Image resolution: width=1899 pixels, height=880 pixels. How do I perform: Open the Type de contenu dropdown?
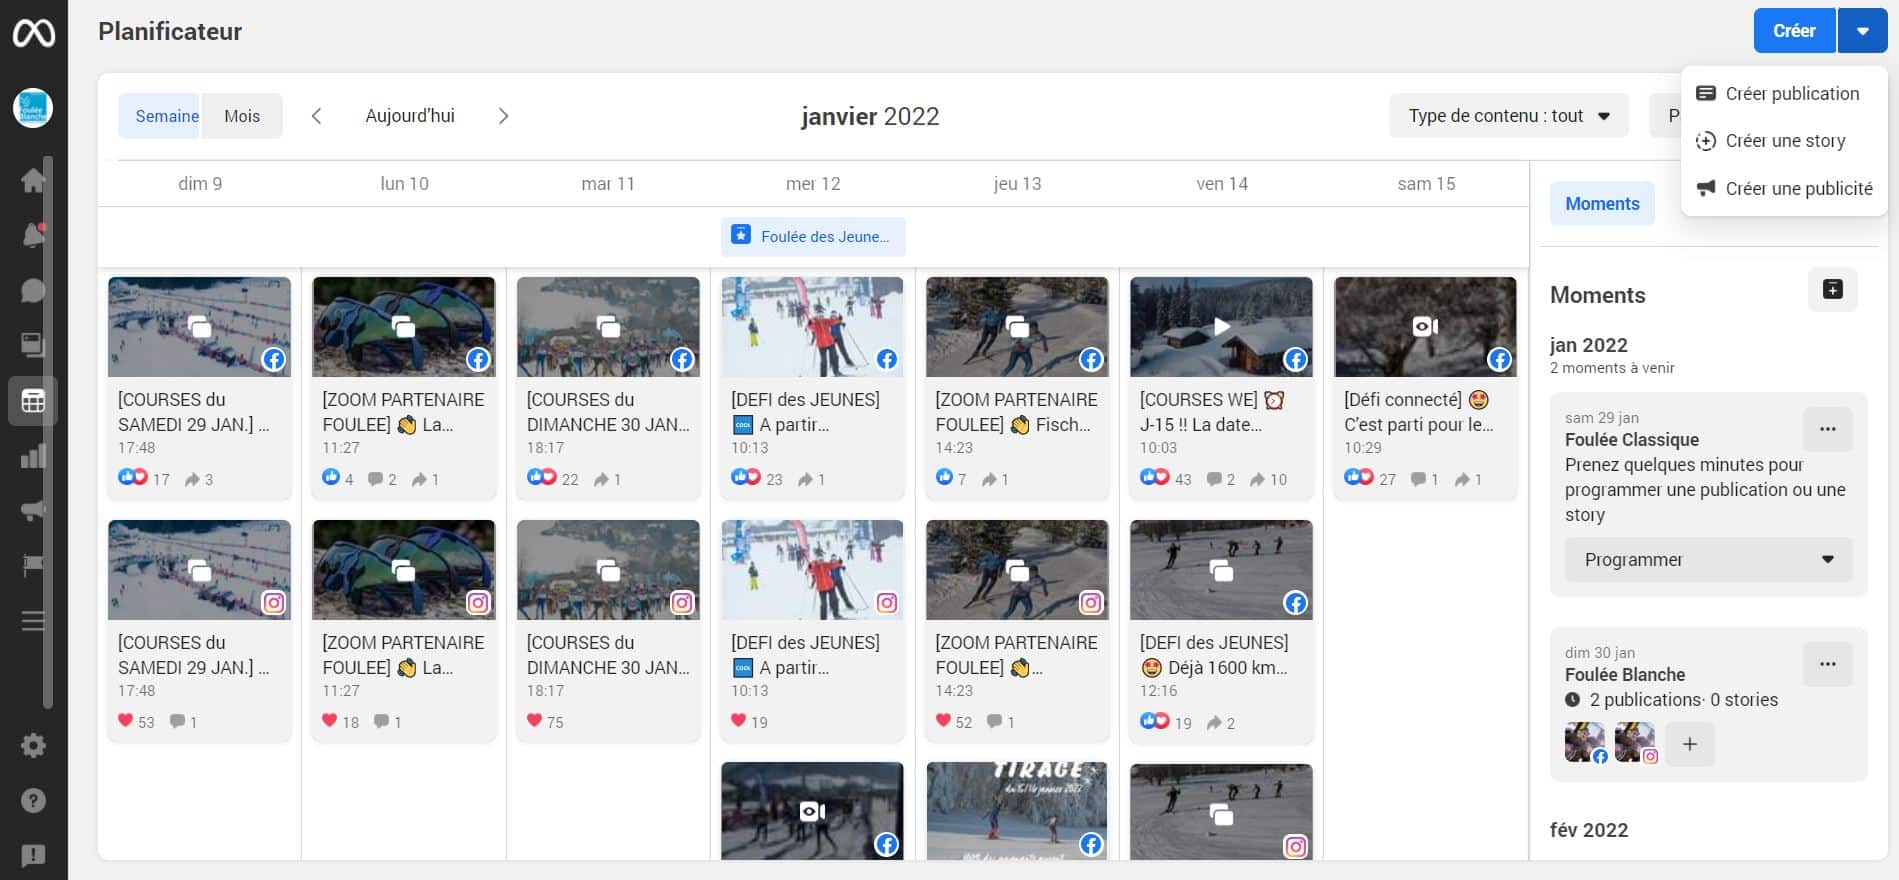point(1508,116)
